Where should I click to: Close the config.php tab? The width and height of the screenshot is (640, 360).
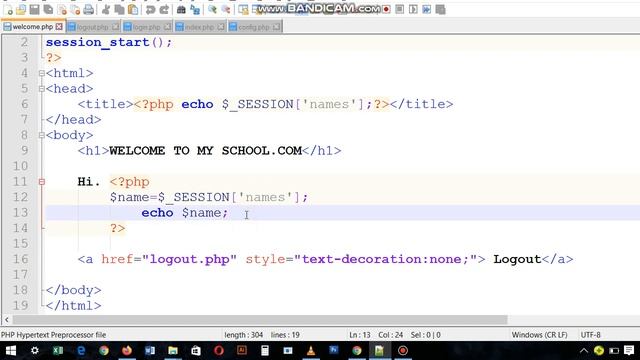click(276, 27)
